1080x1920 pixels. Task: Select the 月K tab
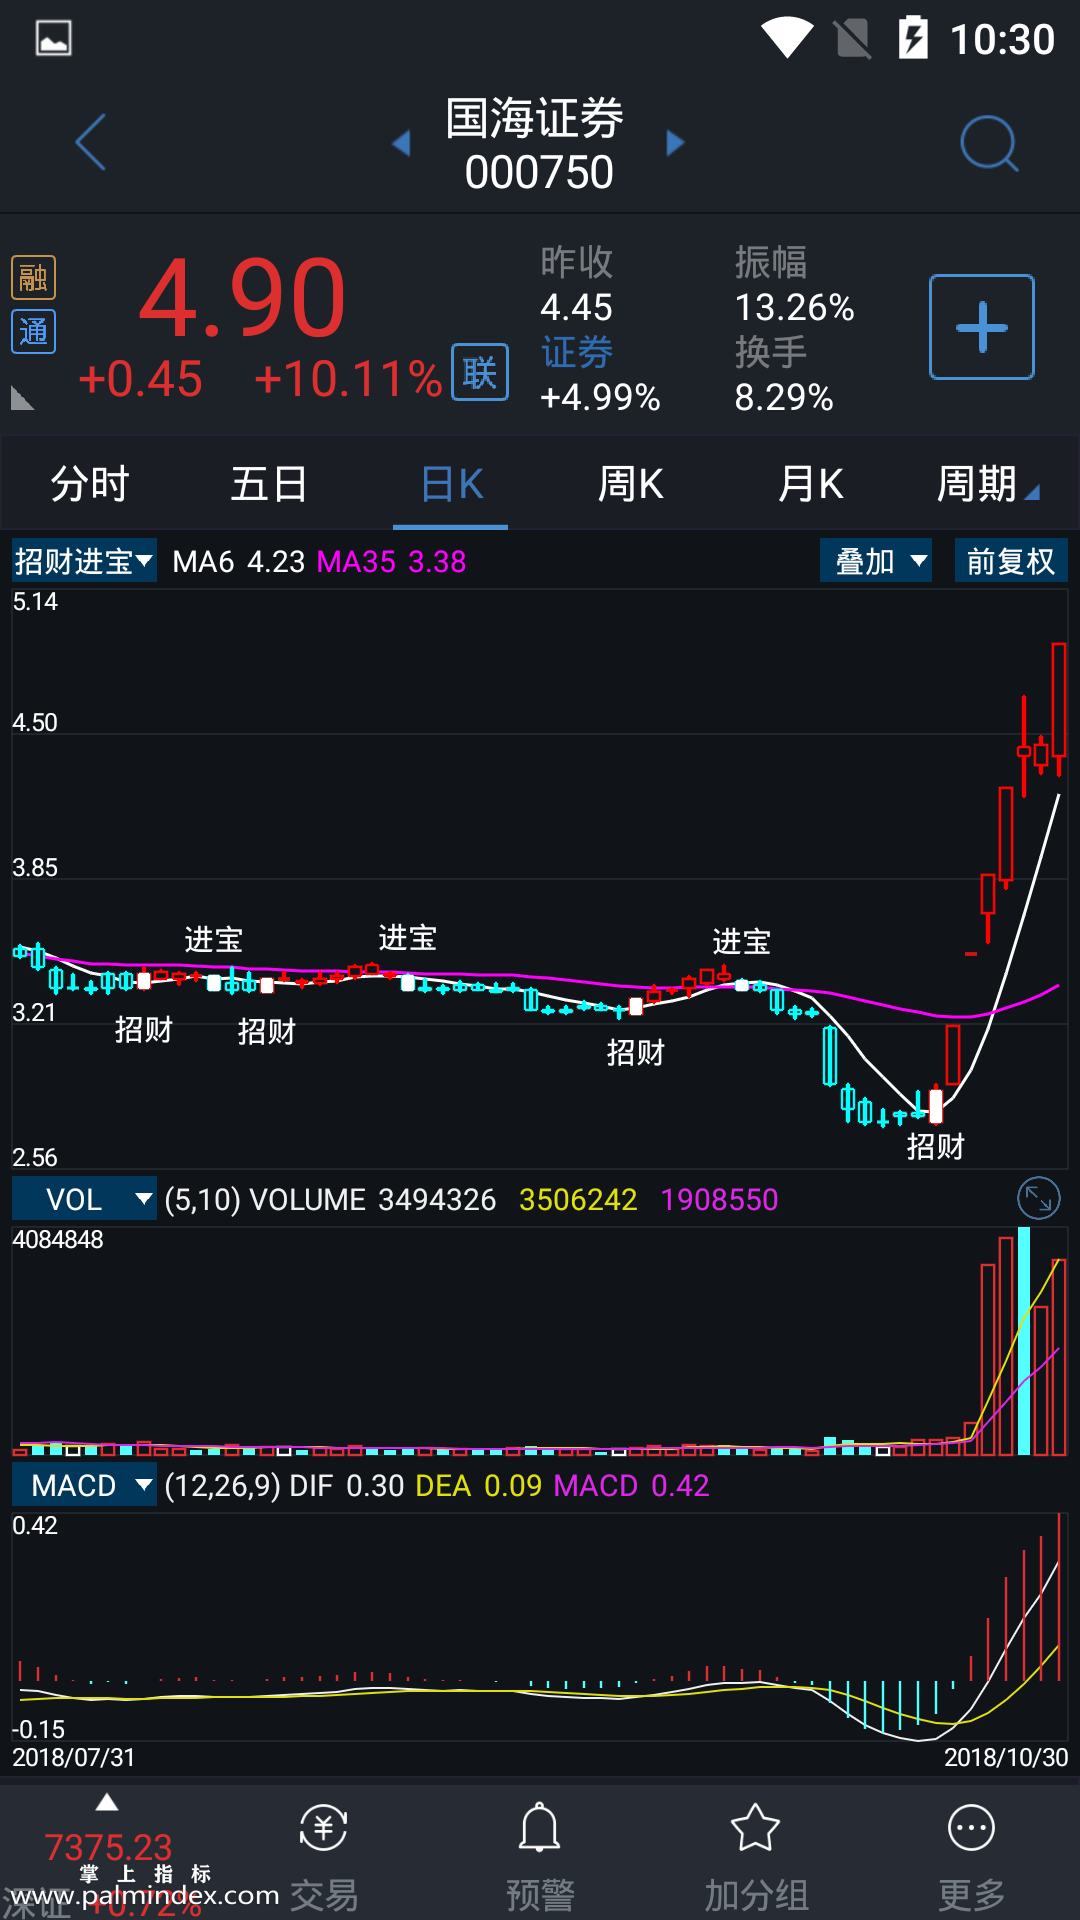[x=811, y=484]
